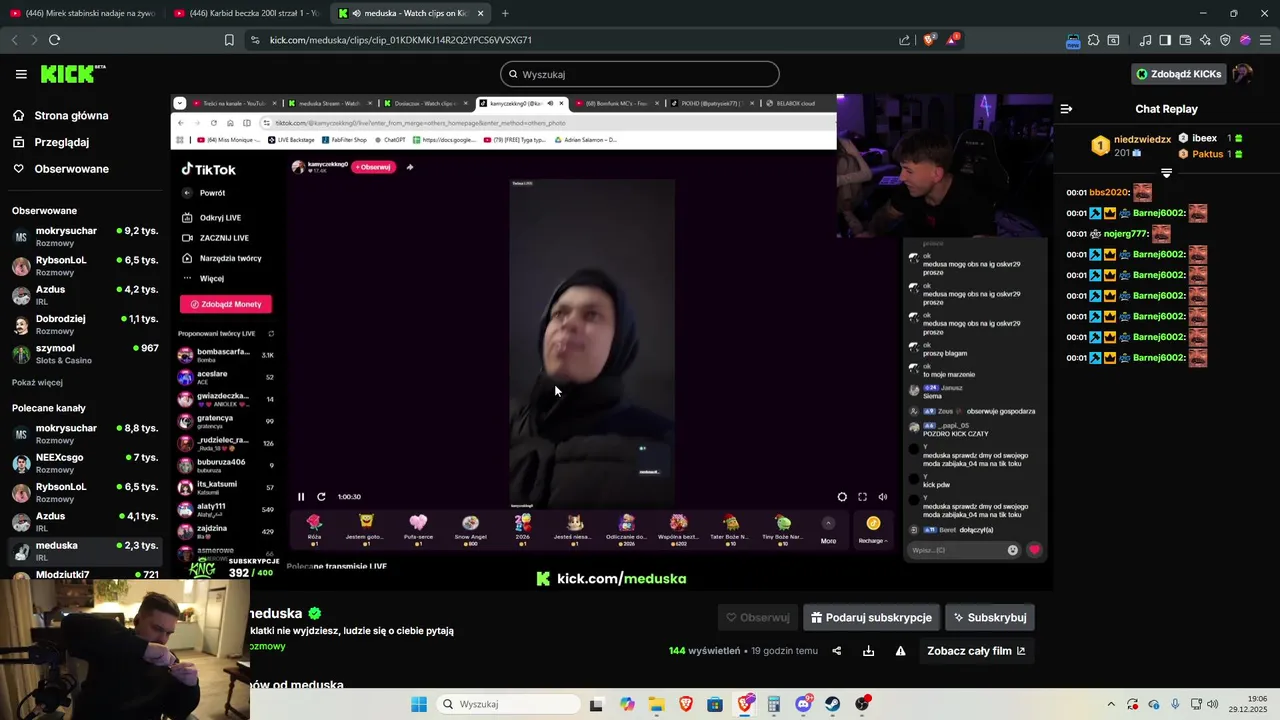The width and height of the screenshot is (1280, 720).
Task: Click the Zdobądź KICKs button
Action: click(1178, 74)
